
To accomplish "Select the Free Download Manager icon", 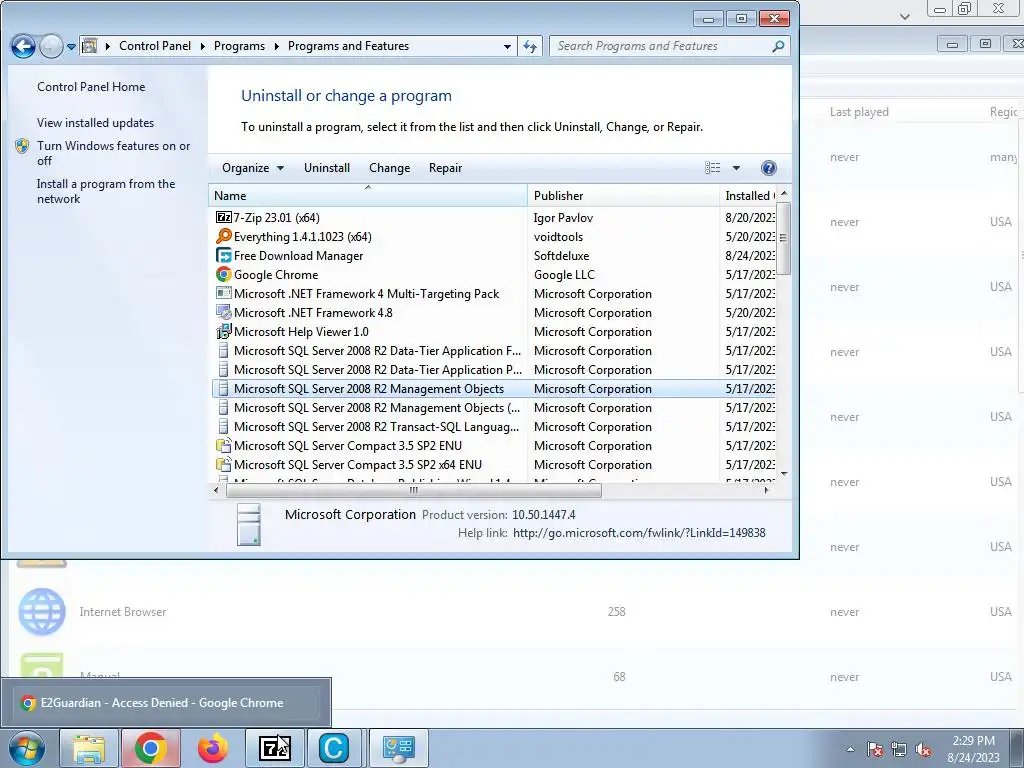I will [x=223, y=255].
